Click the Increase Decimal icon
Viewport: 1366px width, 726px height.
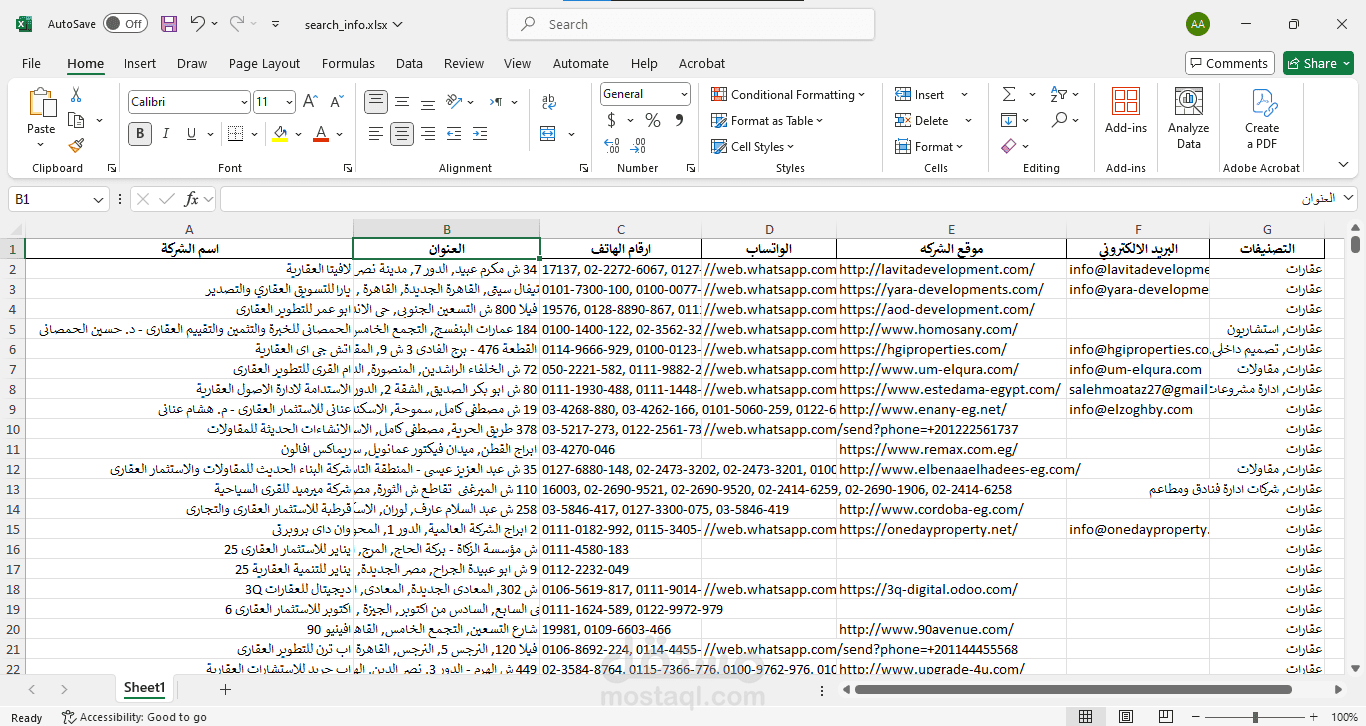612,146
